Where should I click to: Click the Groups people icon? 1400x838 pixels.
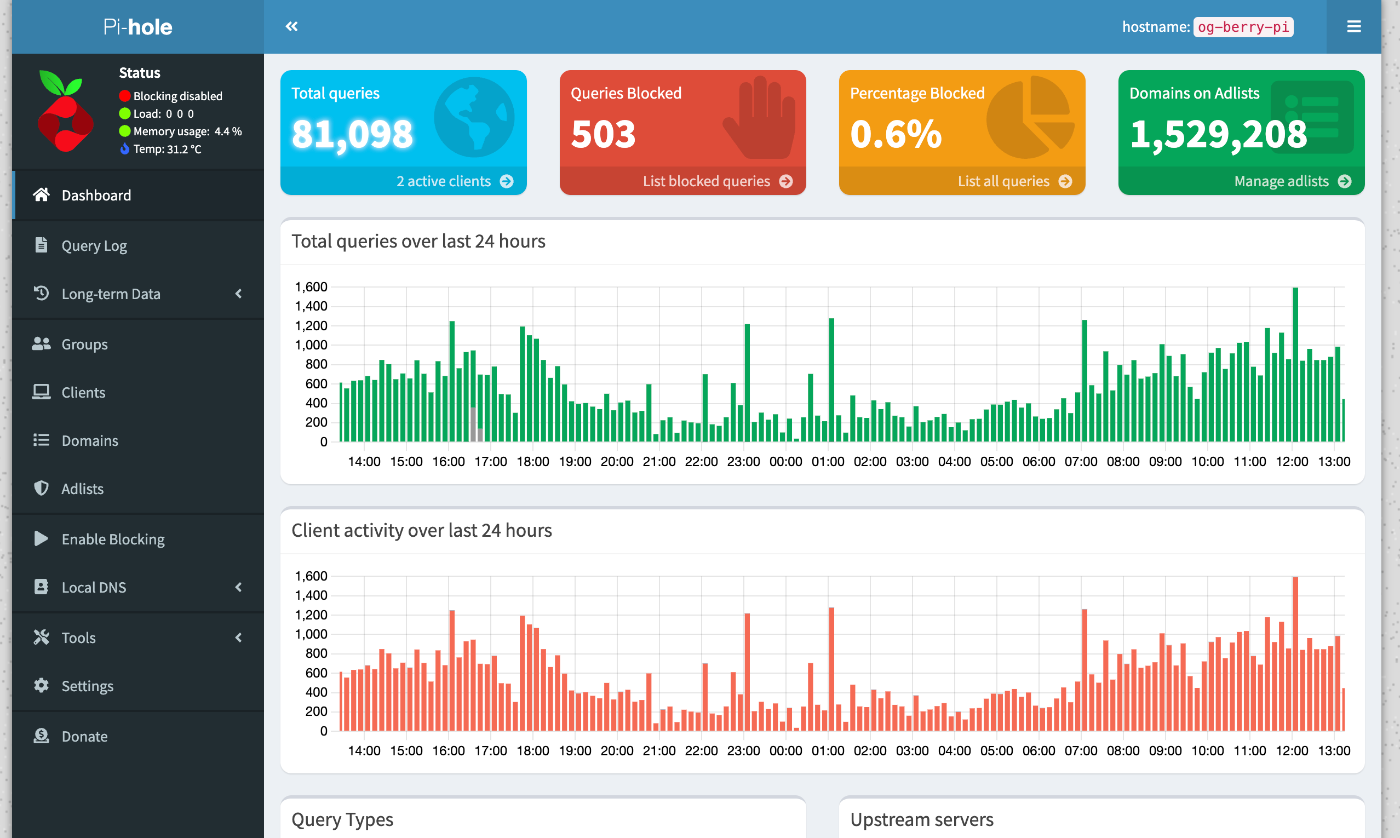(41, 344)
